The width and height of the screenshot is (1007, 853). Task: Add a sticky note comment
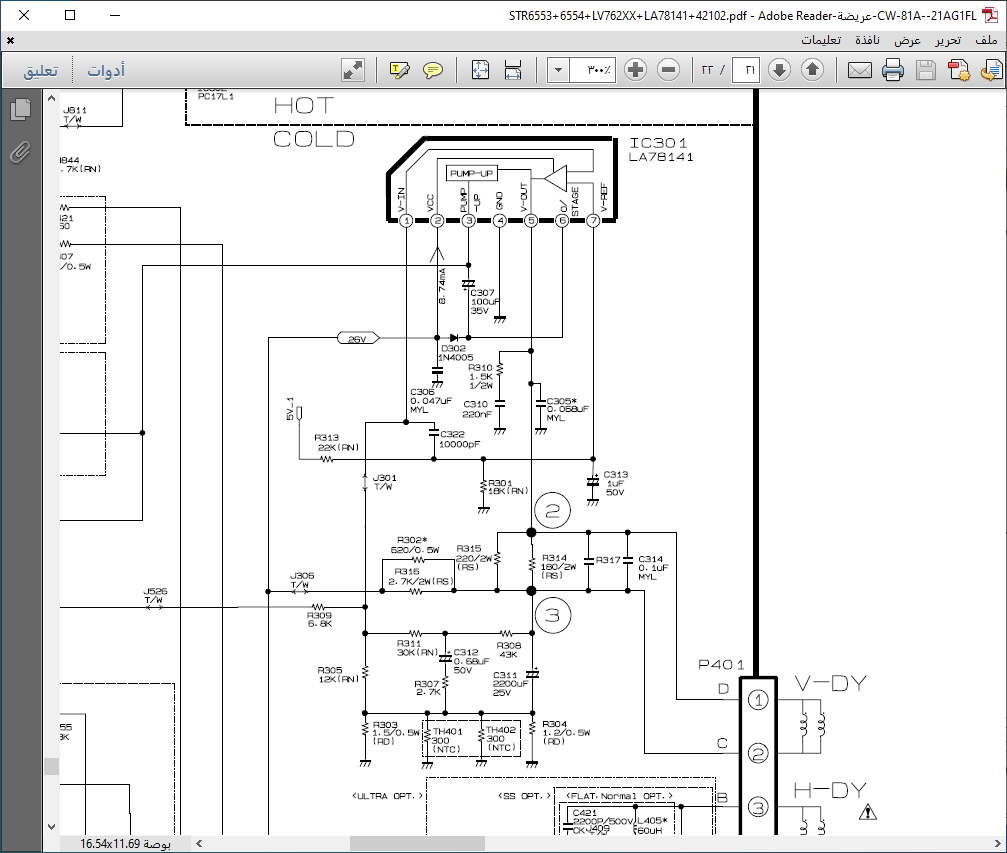pyautogui.click(x=433, y=69)
